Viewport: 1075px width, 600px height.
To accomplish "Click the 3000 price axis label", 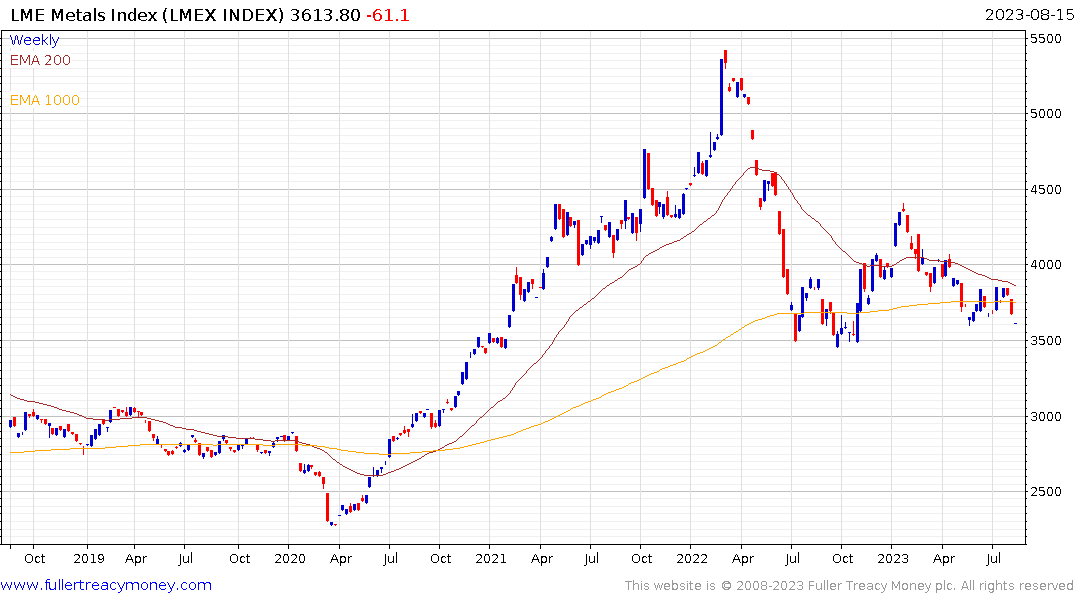I will [1046, 416].
